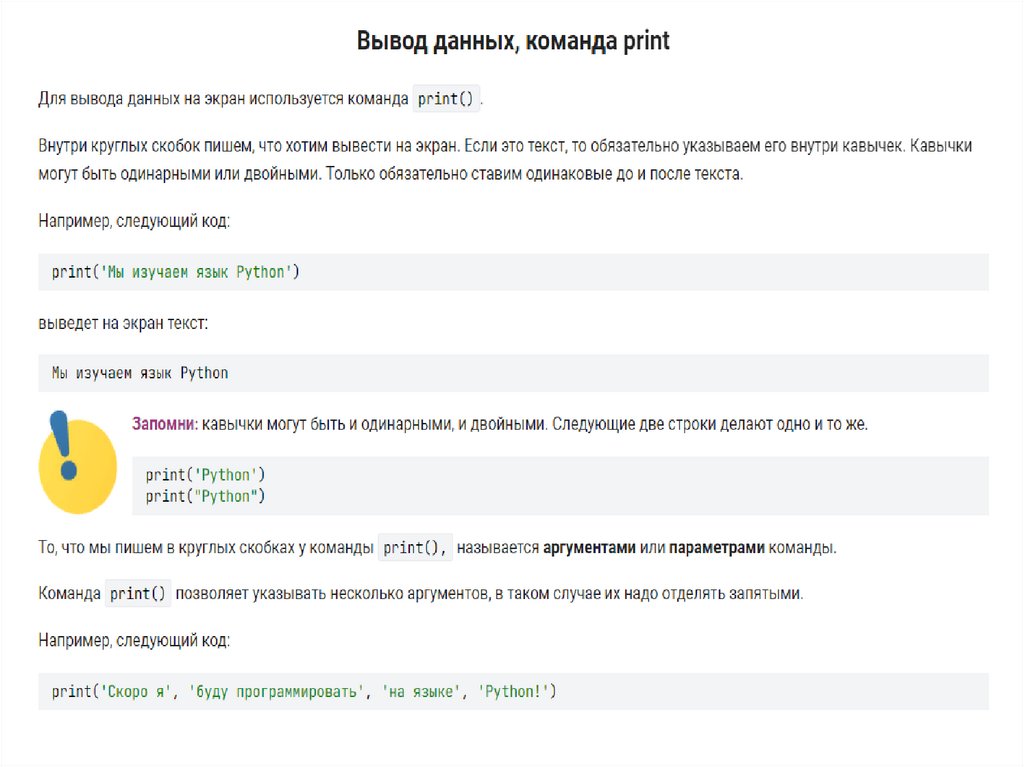Click the output block "Мы изучаем язык Python"
Viewport: 1024px width, 767px height.
pyautogui.click(x=140, y=373)
